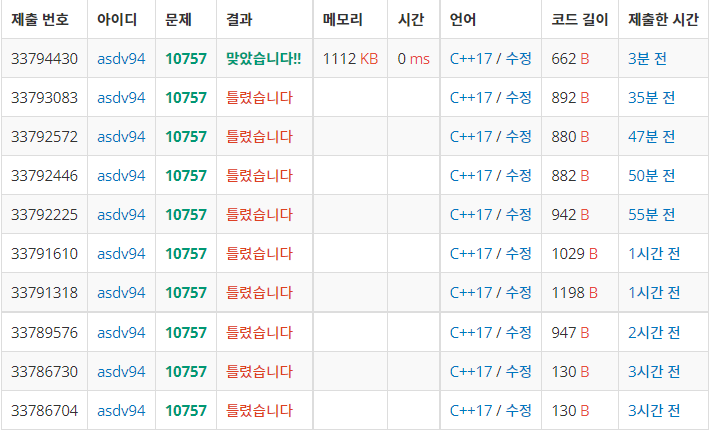Click the 제출 번호 column header
Image resolution: width=718 pixels, height=432 pixels.
pyautogui.click(x=40, y=19)
